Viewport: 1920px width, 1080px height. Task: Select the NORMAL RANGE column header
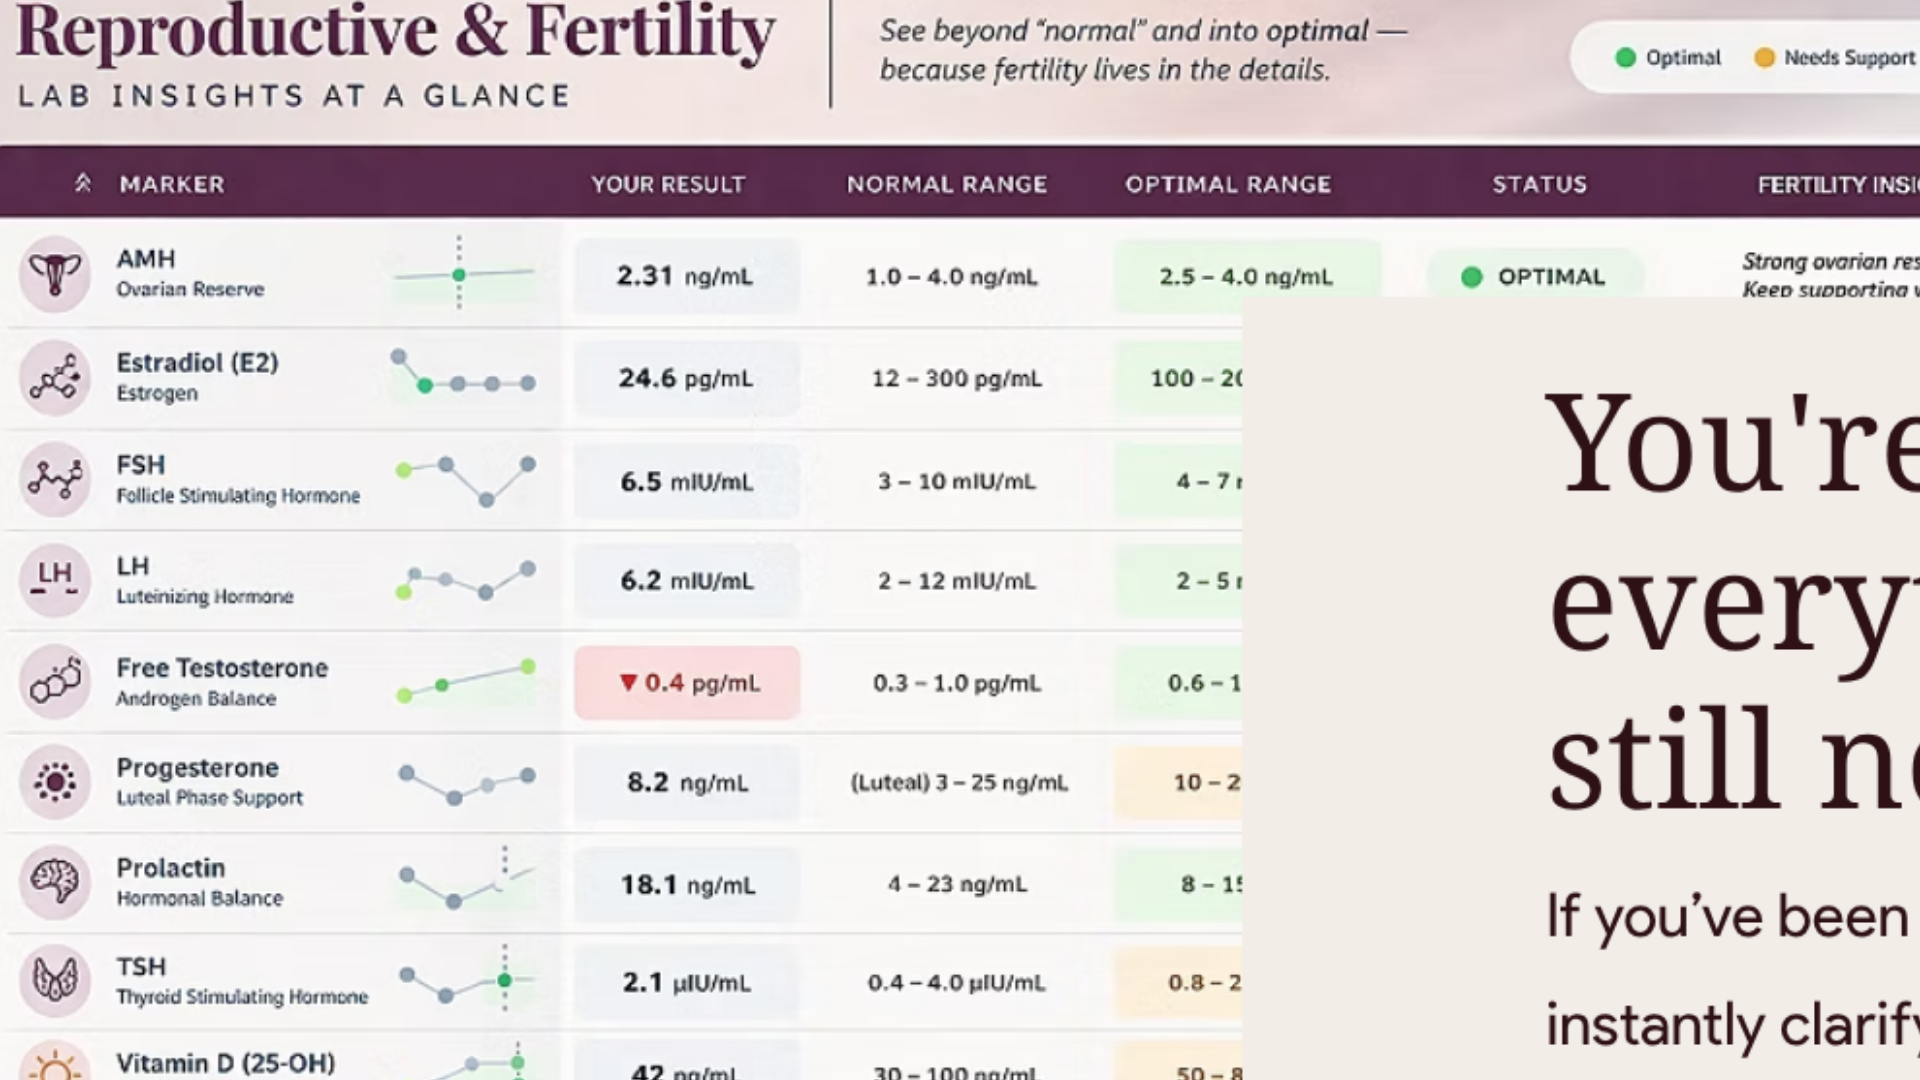[x=947, y=184]
